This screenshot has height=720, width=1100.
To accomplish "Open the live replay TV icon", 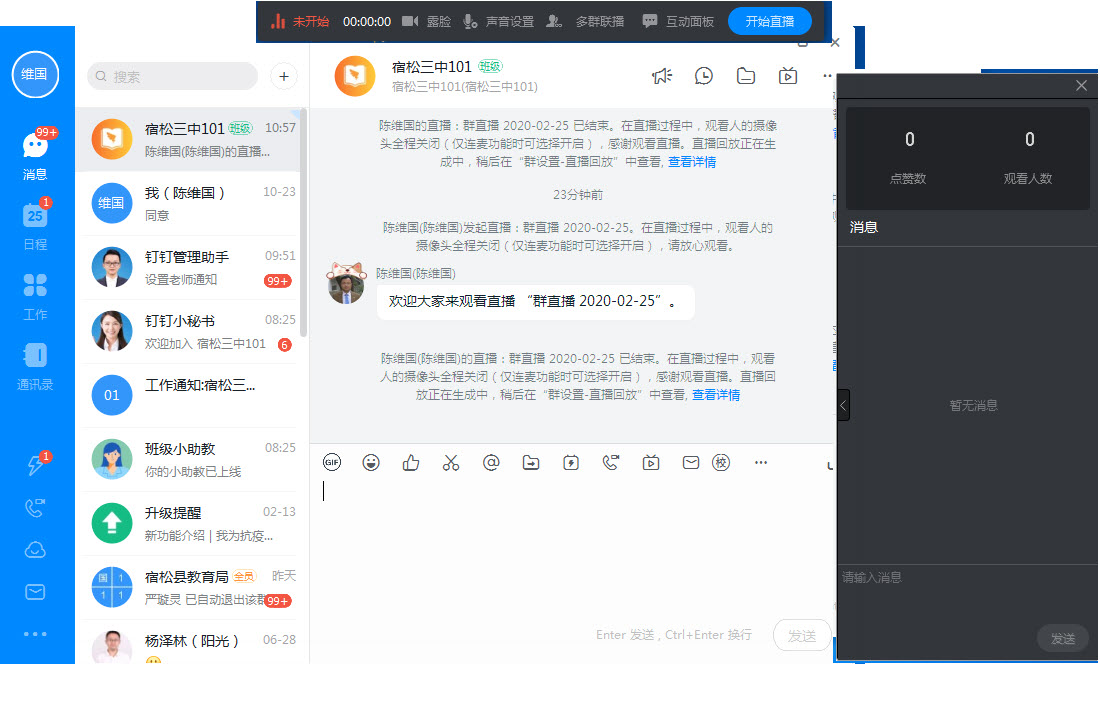I will click(x=787, y=75).
